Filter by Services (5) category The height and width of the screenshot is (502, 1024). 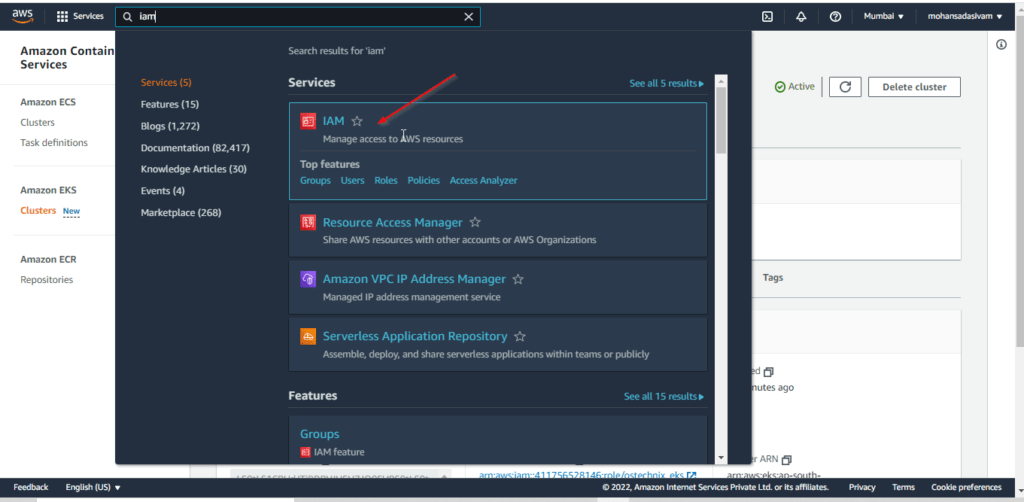click(166, 83)
